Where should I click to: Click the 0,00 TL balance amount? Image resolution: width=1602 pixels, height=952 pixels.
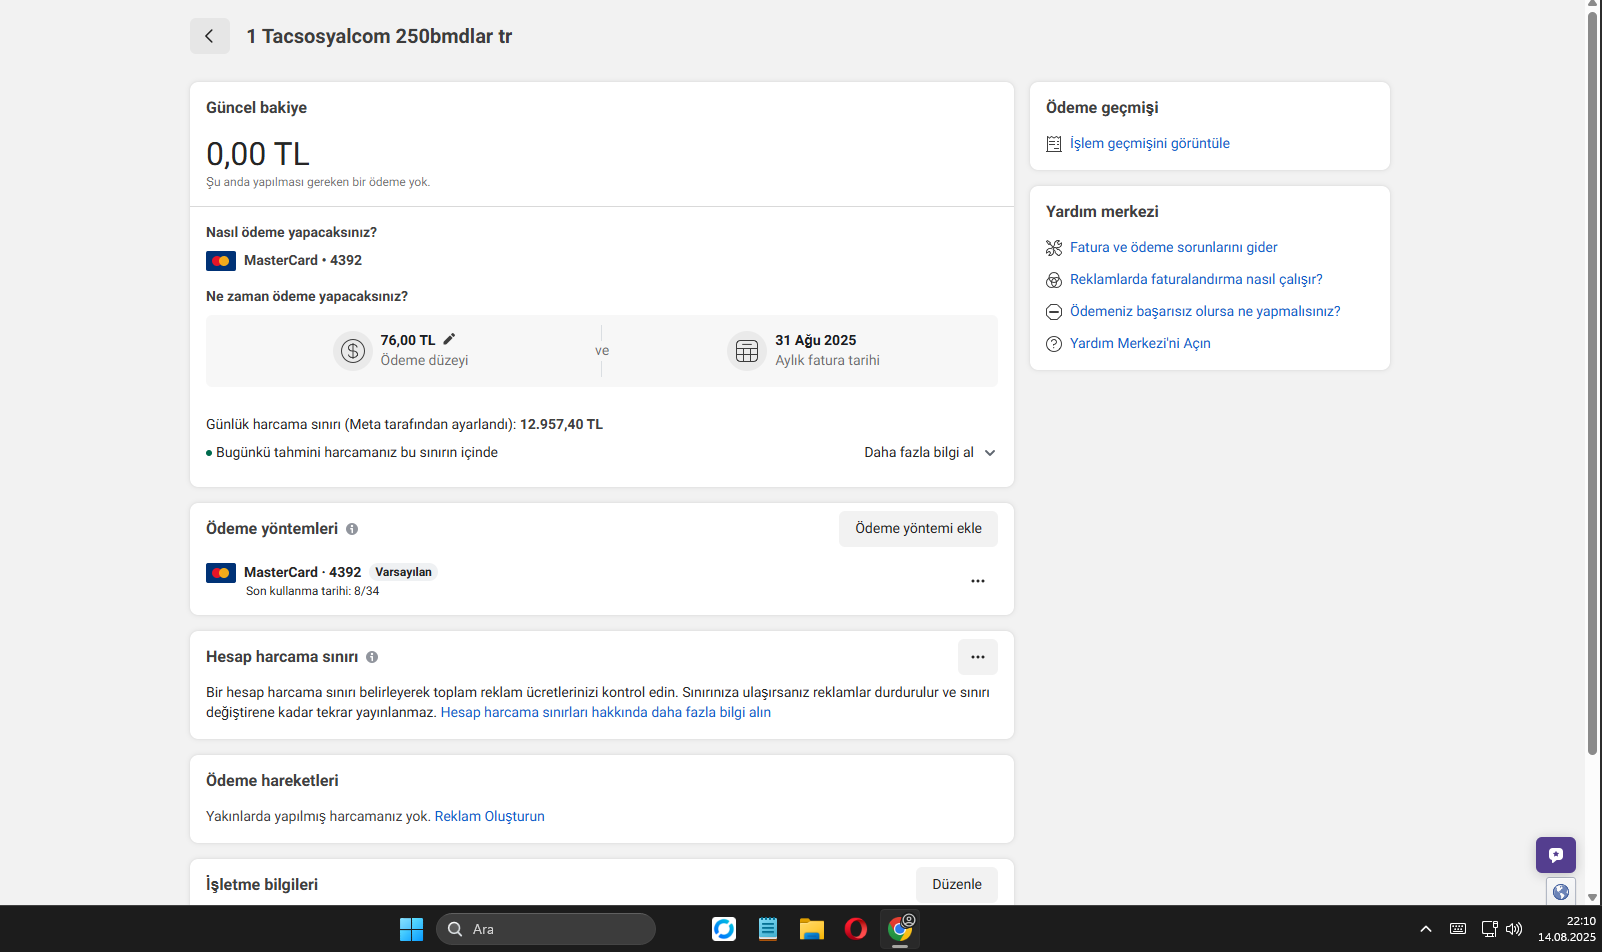pyautogui.click(x=258, y=154)
